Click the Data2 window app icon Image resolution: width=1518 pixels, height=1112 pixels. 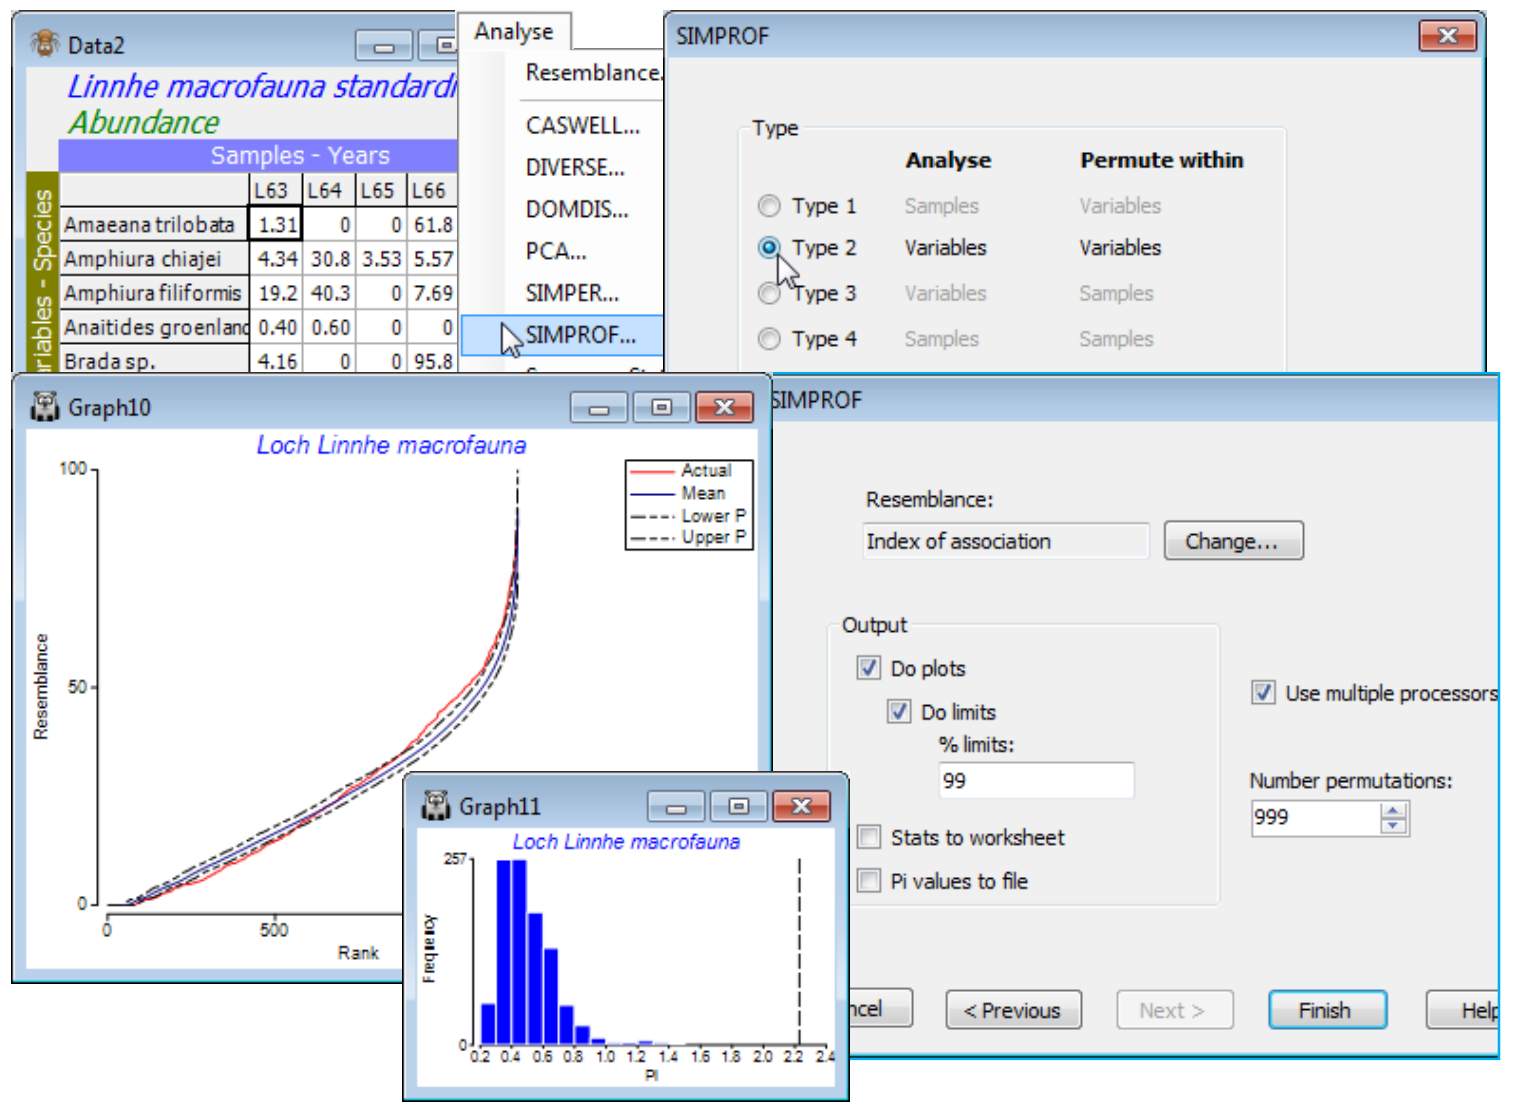(44, 44)
